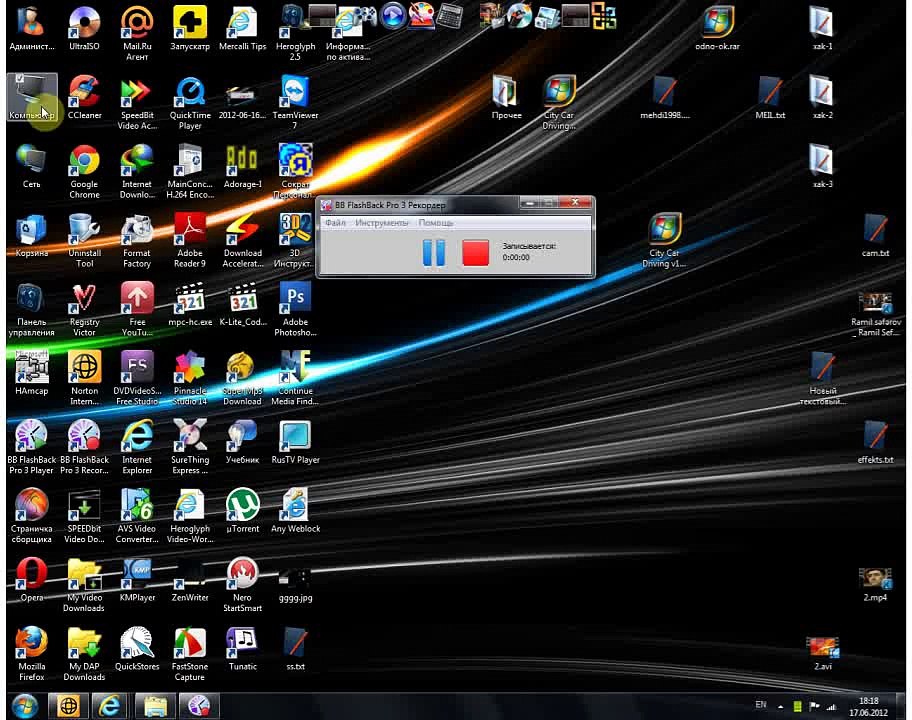Select the Download Accelerator icon
Image resolution: width=912 pixels, height=720 pixels.
[x=243, y=241]
